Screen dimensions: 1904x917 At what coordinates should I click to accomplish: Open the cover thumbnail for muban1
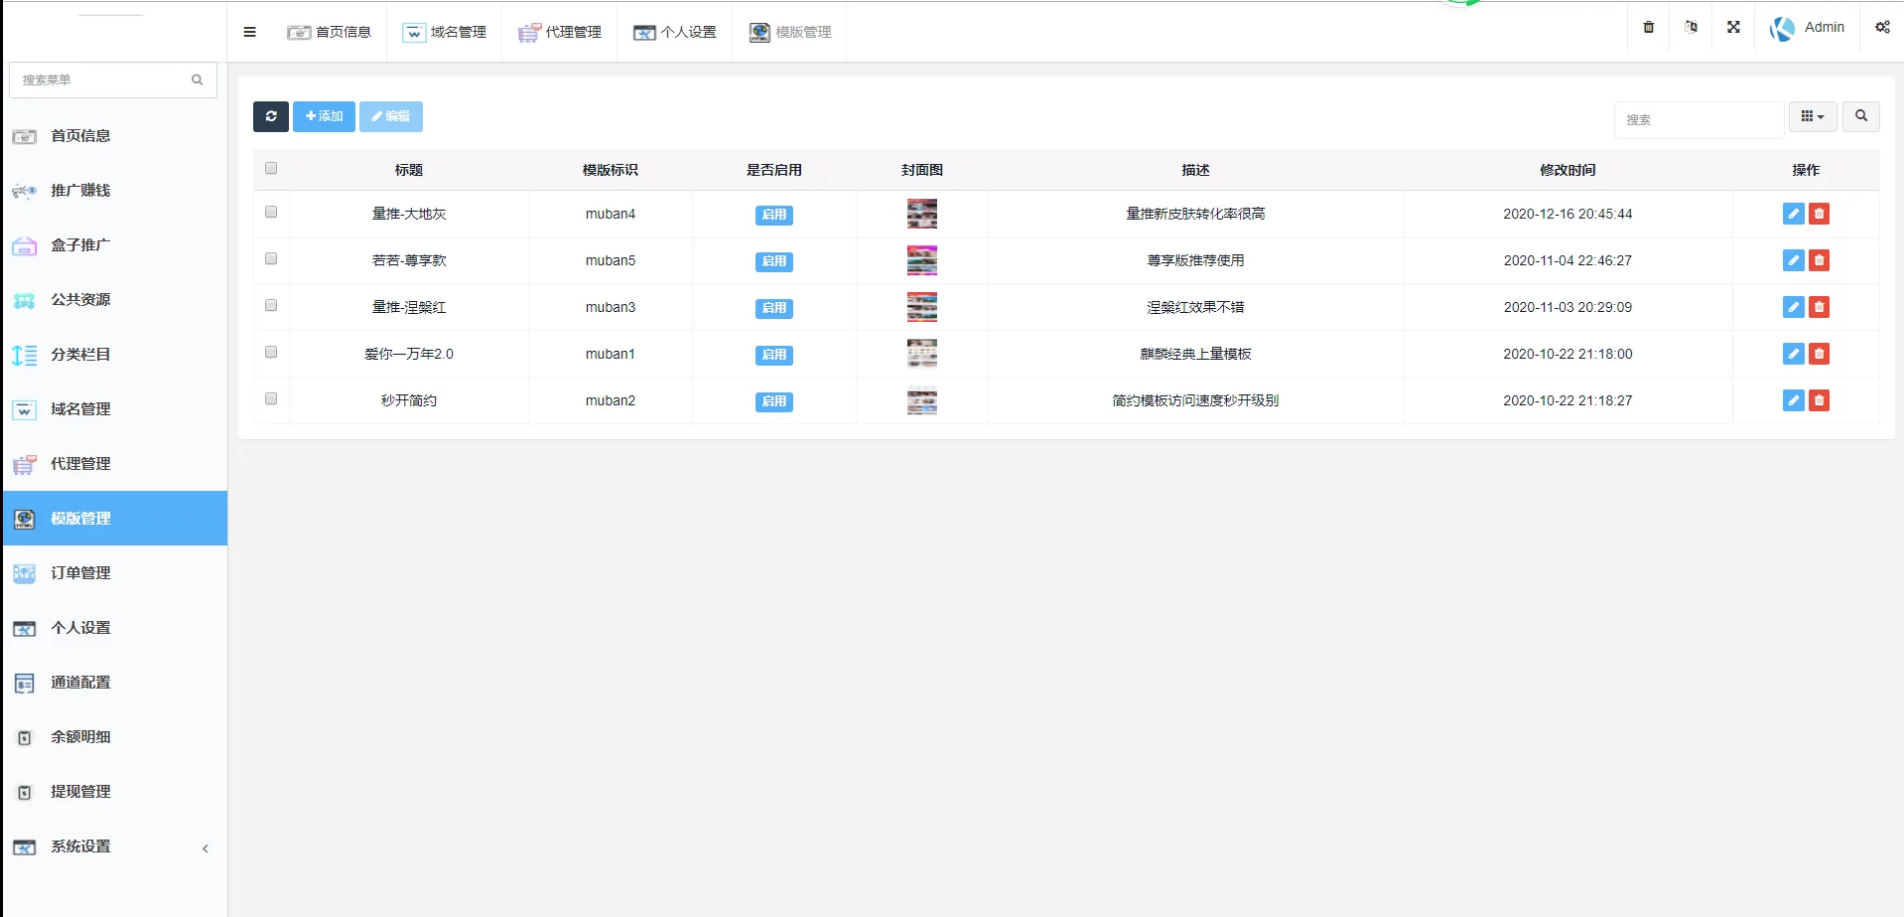click(921, 354)
